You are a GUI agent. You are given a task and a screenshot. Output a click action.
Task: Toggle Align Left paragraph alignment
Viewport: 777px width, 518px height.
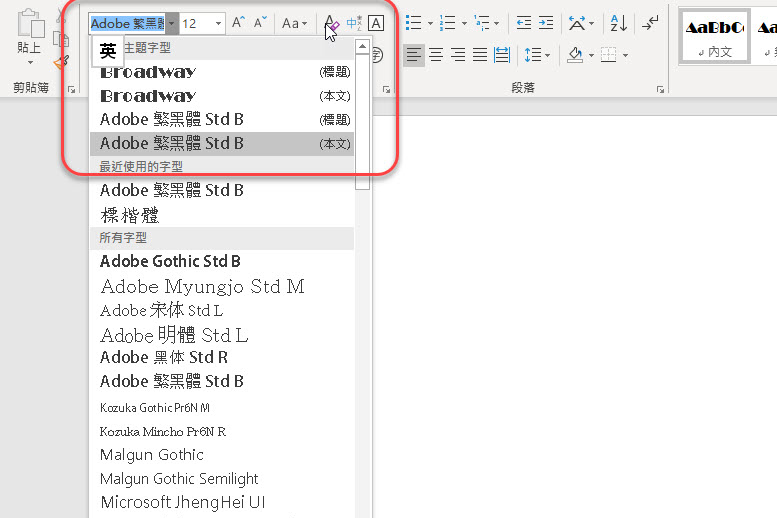414,55
